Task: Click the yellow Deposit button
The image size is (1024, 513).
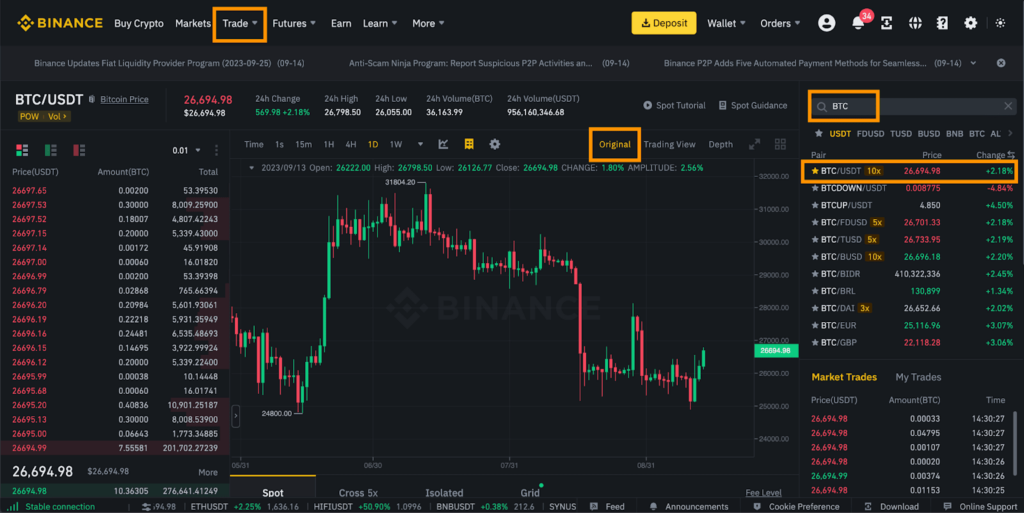Action: 664,23
